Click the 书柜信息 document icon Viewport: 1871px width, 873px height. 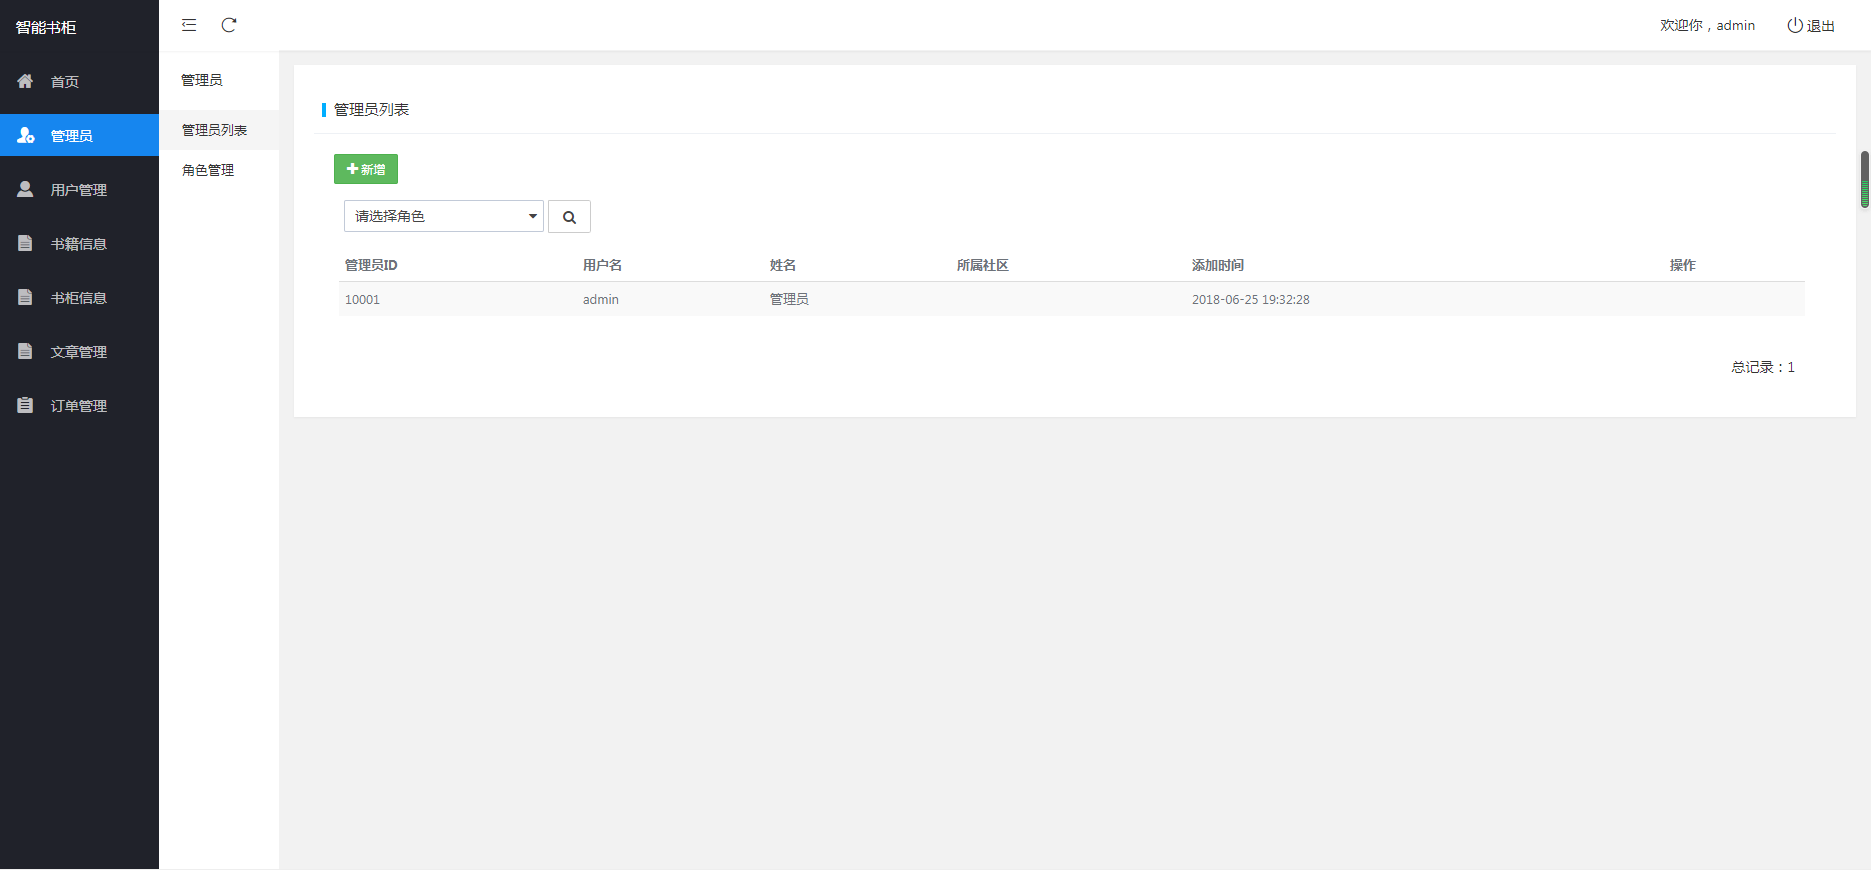[x=25, y=297]
